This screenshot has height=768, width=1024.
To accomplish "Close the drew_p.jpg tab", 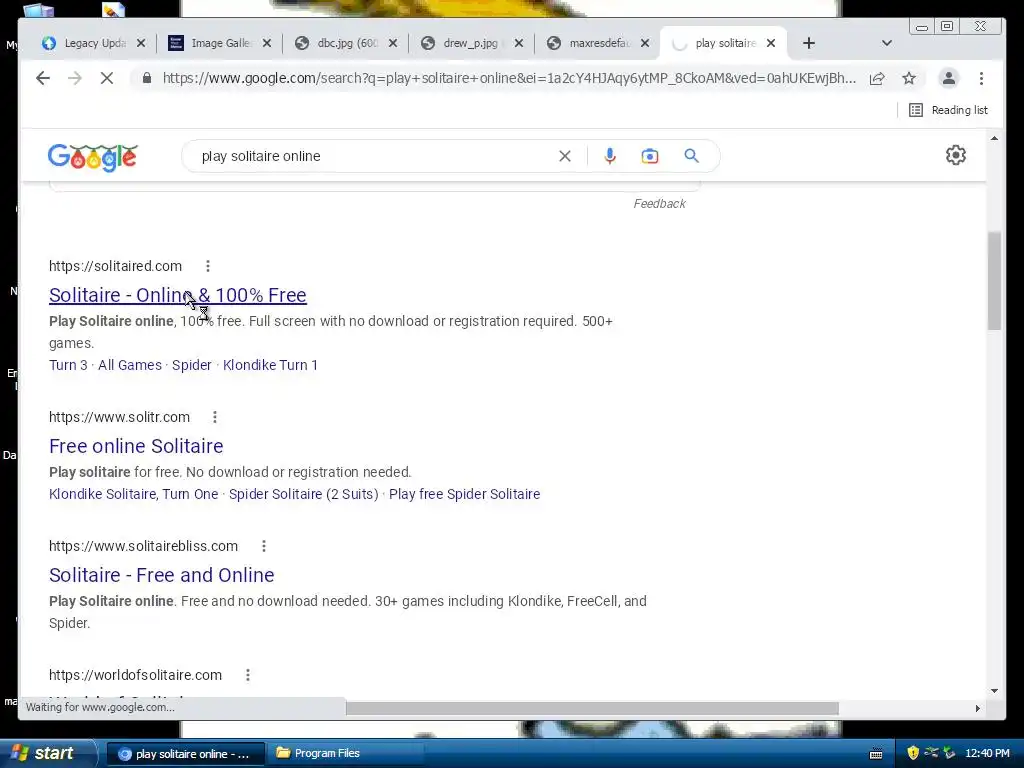I will [519, 43].
